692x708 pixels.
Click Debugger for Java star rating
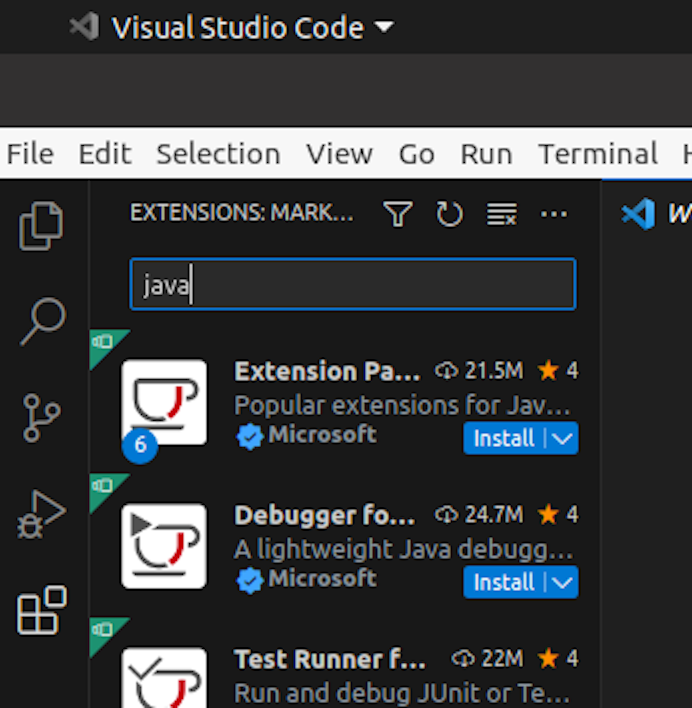pos(557,514)
